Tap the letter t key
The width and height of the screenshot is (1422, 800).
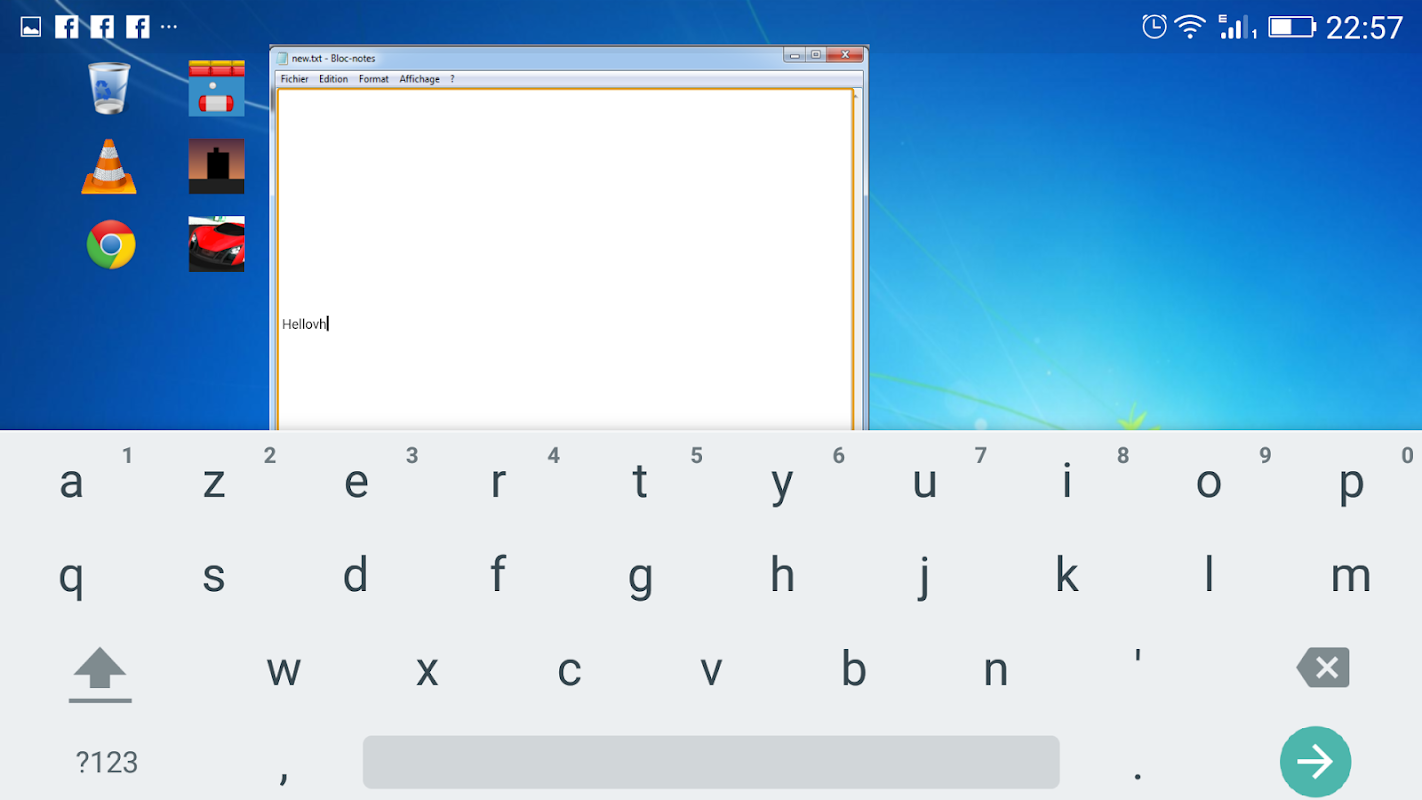point(640,482)
